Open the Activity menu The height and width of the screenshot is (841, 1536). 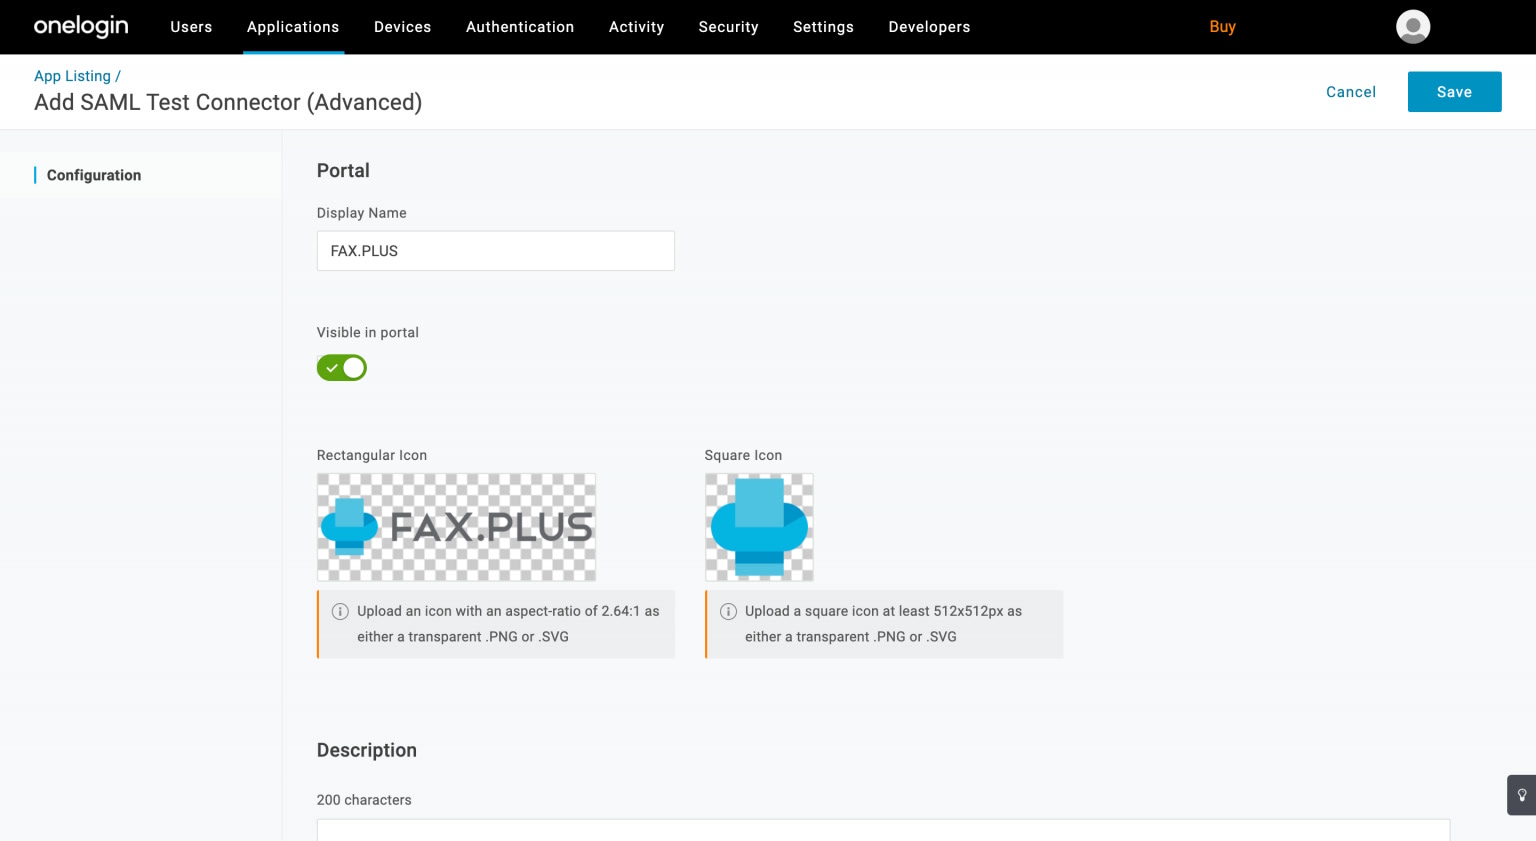tap(636, 27)
